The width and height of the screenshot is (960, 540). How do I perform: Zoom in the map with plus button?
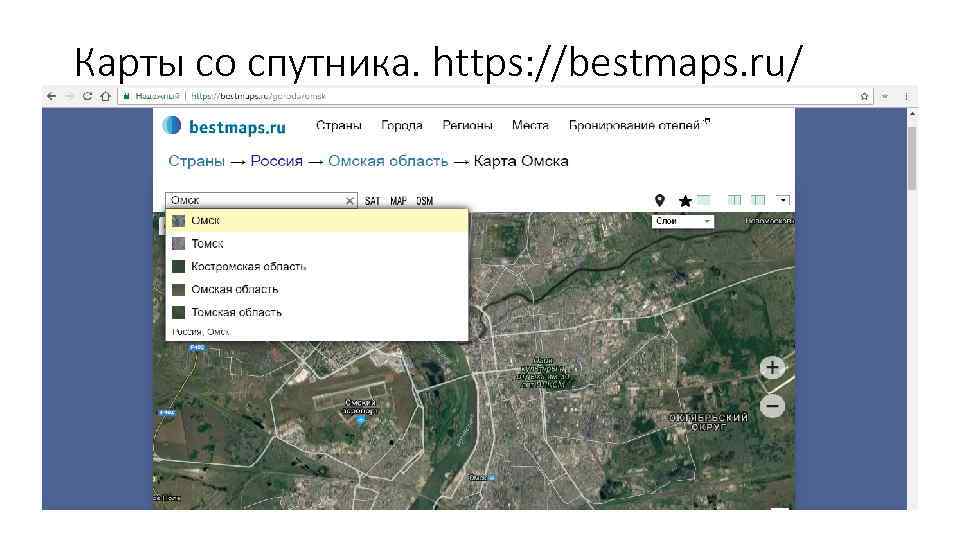pyautogui.click(x=772, y=367)
